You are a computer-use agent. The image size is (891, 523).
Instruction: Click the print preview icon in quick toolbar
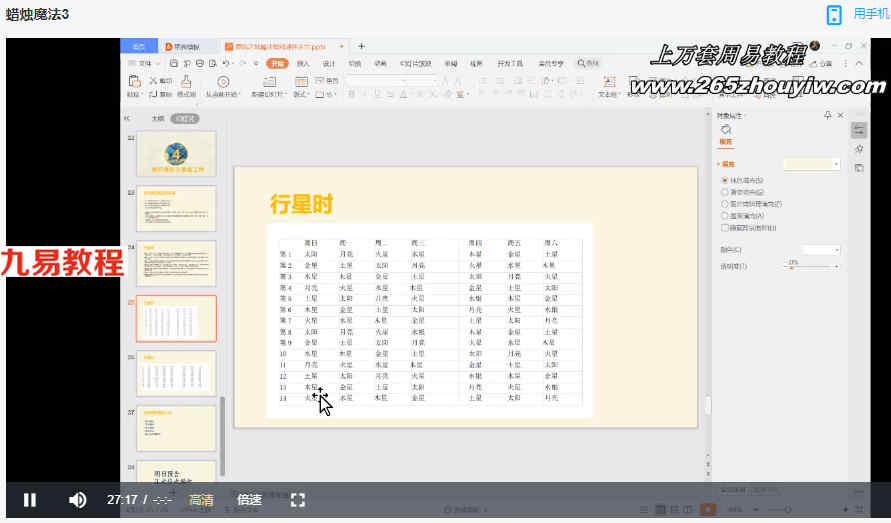click(213, 64)
